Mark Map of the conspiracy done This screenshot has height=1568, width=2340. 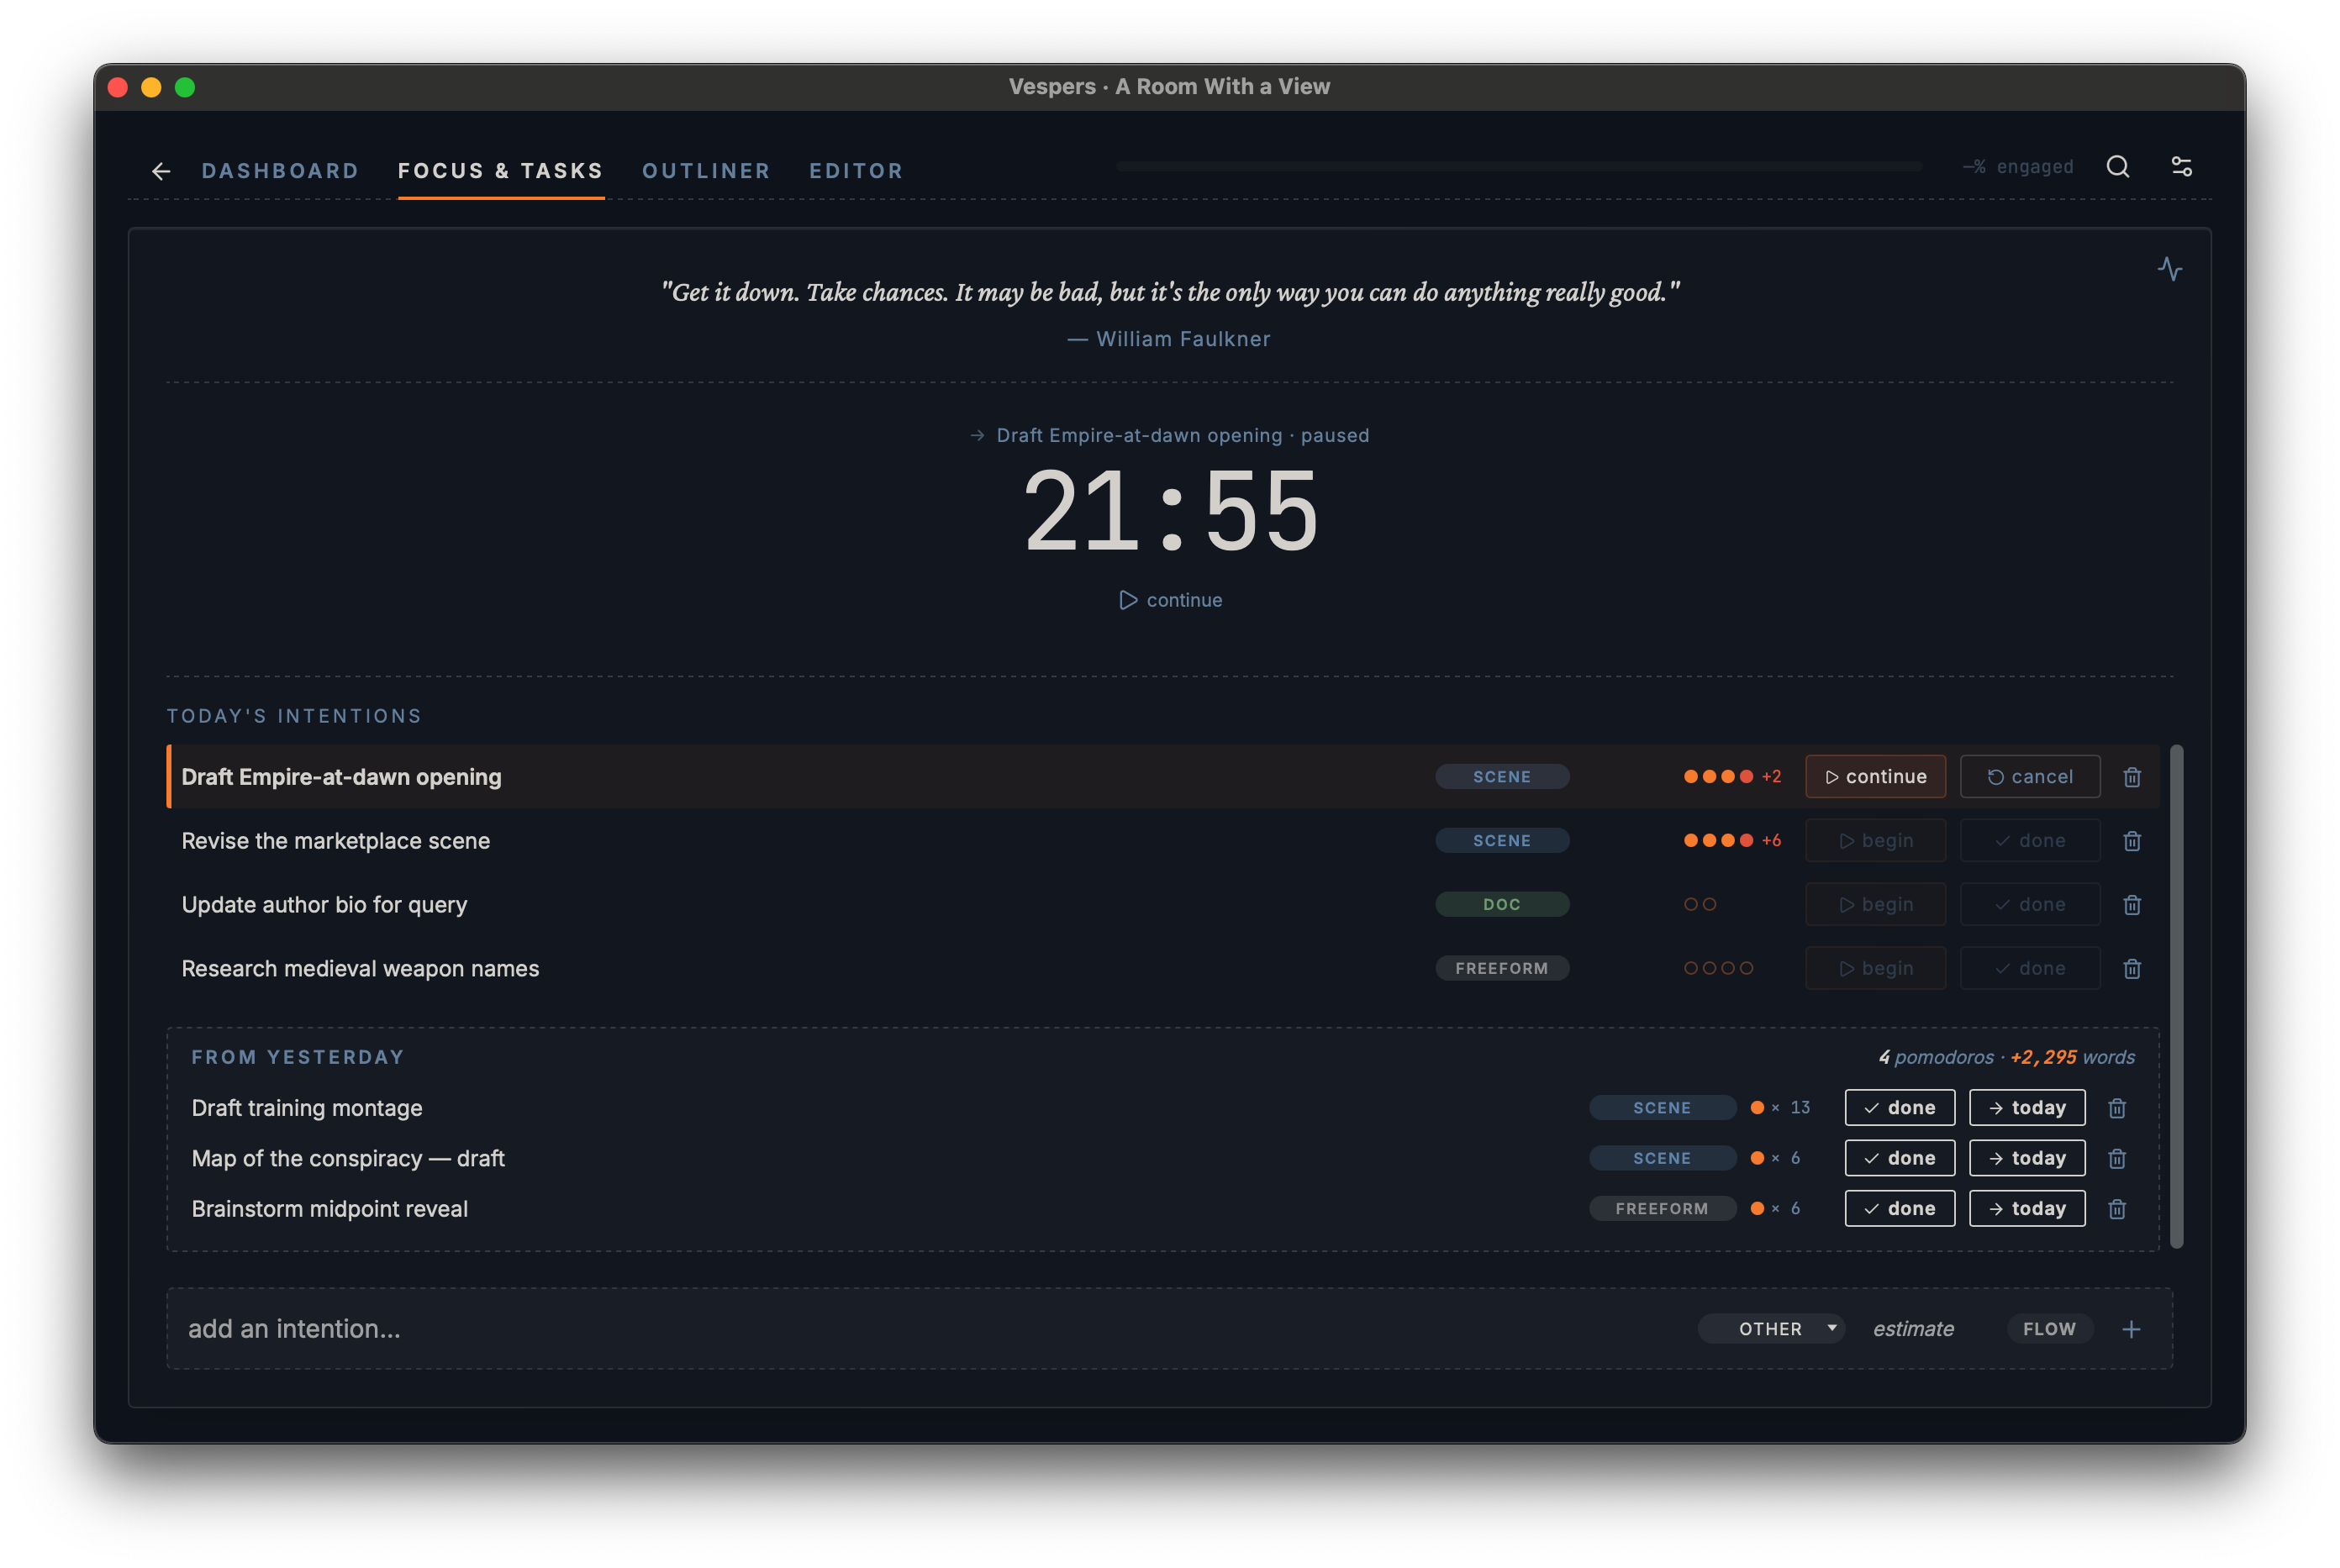point(1899,1158)
